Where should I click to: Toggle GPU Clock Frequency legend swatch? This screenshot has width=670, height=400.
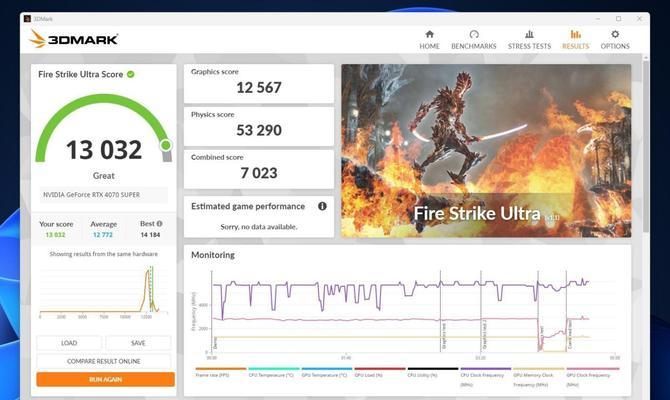(593, 368)
